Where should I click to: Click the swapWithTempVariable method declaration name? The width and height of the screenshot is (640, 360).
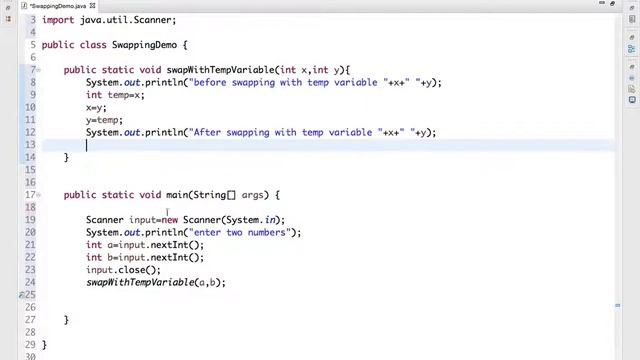pos(220,70)
